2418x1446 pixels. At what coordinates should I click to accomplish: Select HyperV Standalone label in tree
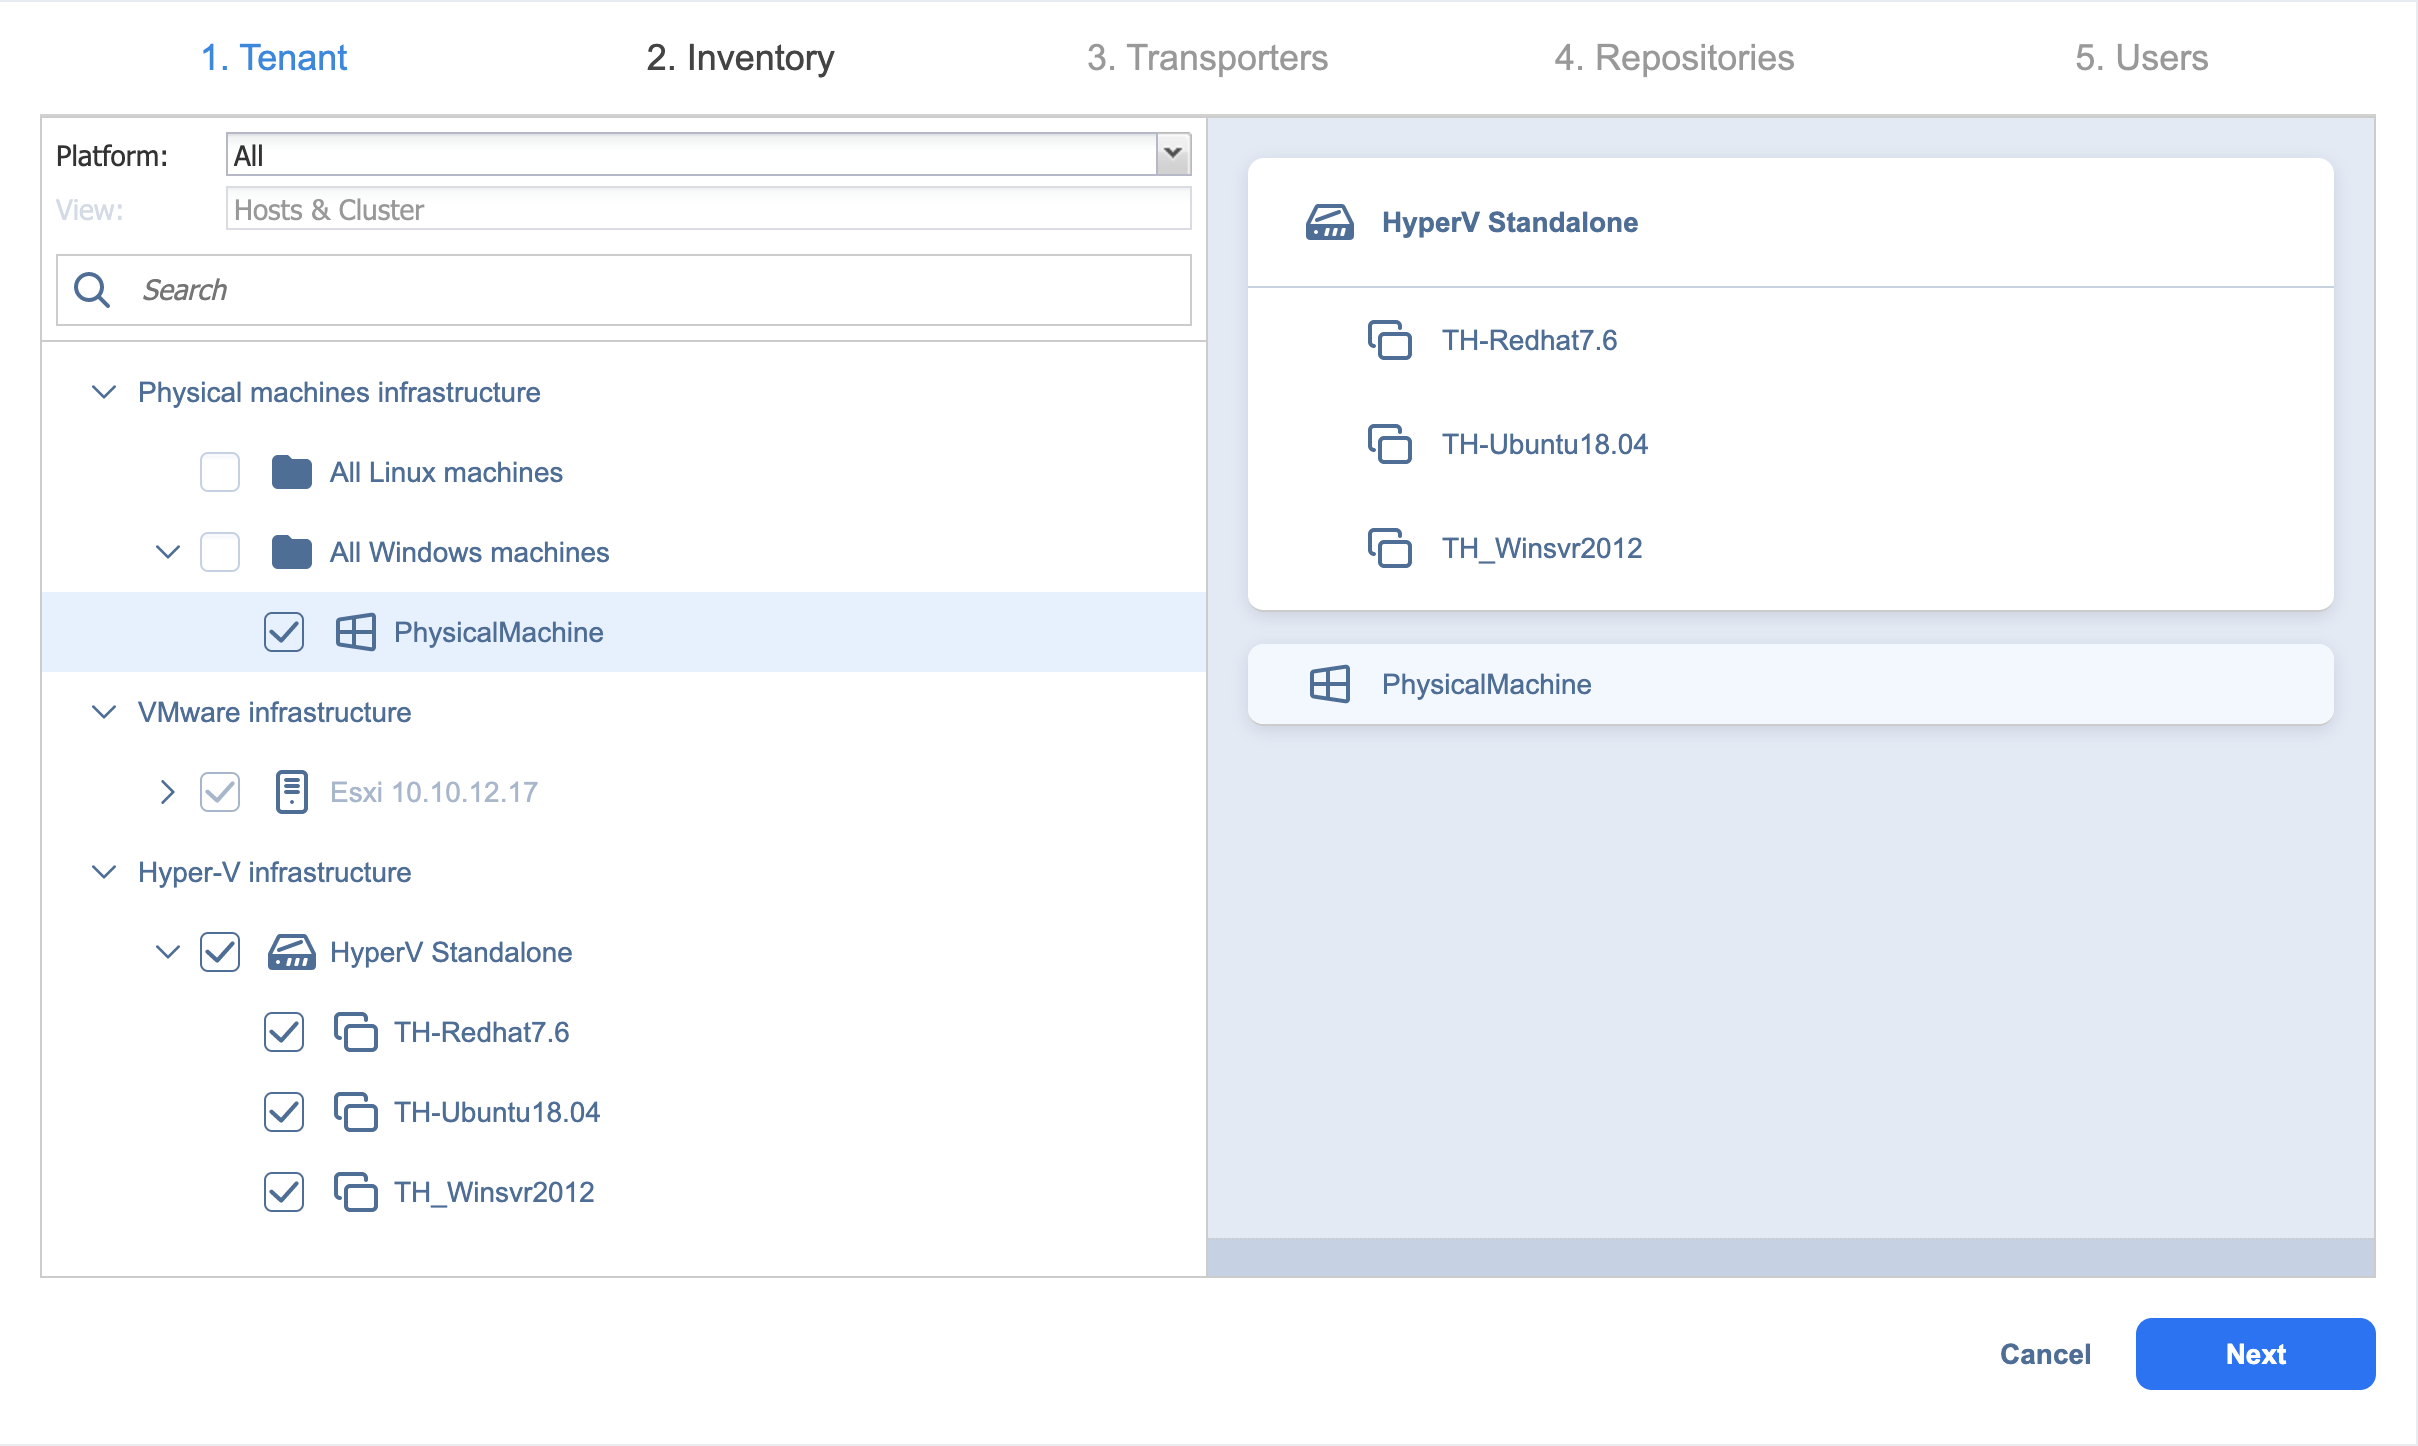[451, 952]
